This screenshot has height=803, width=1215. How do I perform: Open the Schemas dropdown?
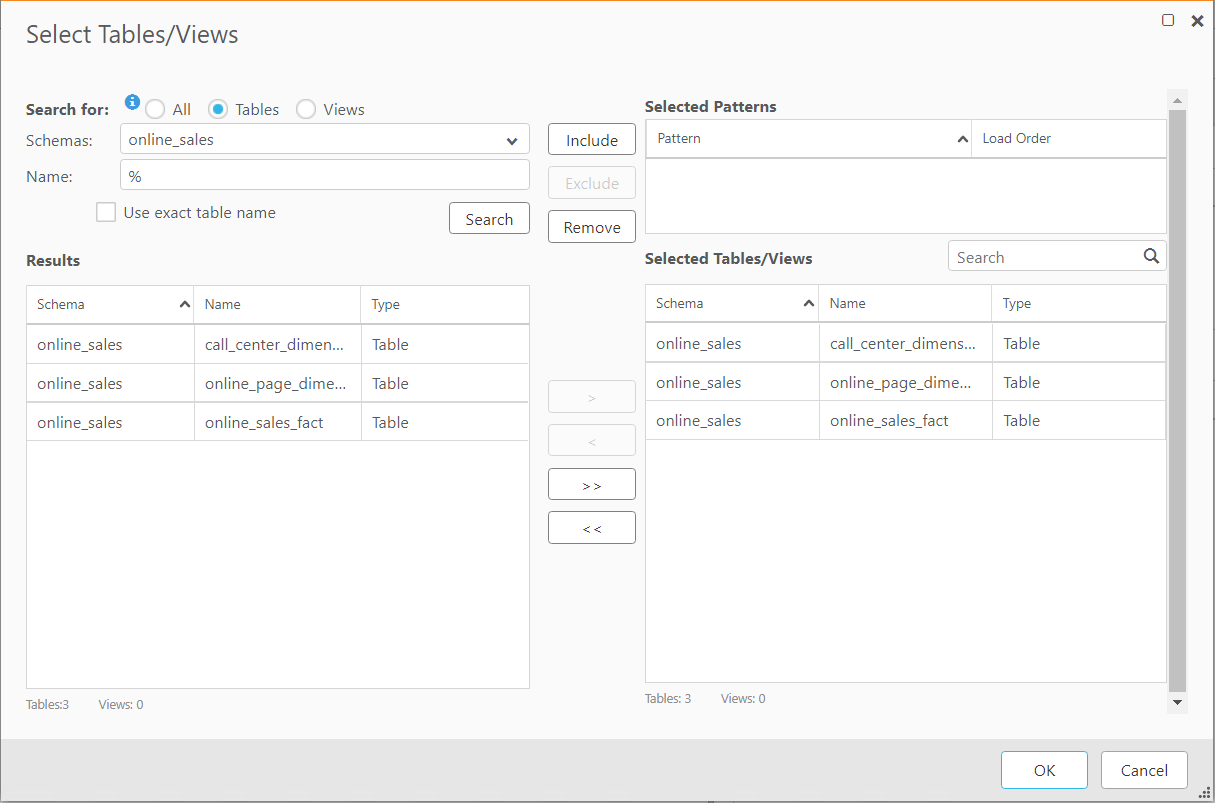pyautogui.click(x=512, y=140)
